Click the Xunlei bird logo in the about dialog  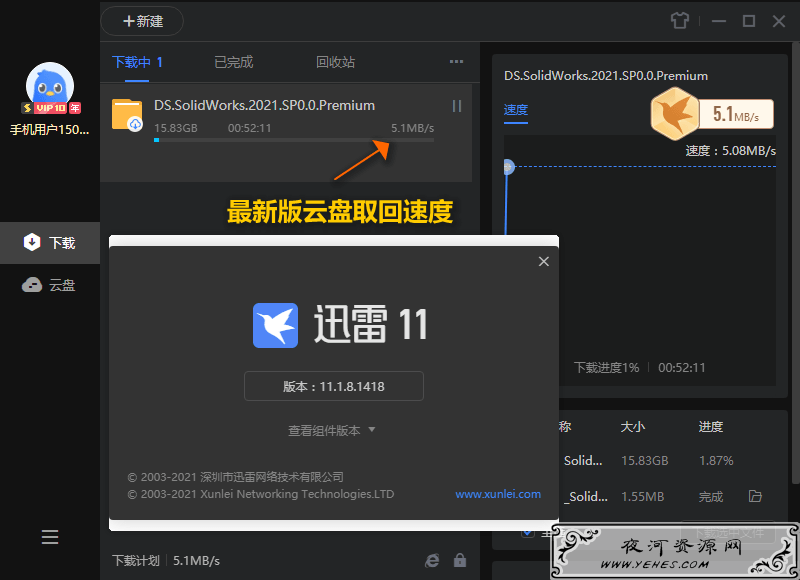276,325
